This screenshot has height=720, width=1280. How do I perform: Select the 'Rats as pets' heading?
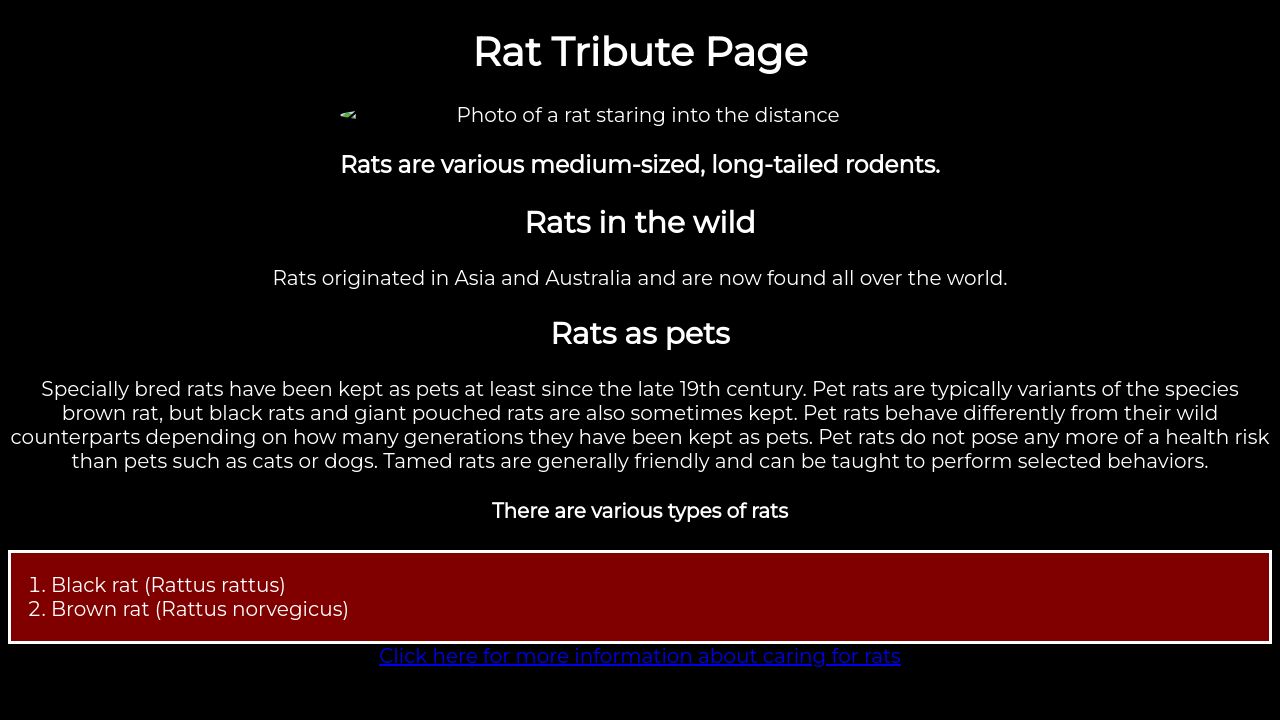[640, 333]
